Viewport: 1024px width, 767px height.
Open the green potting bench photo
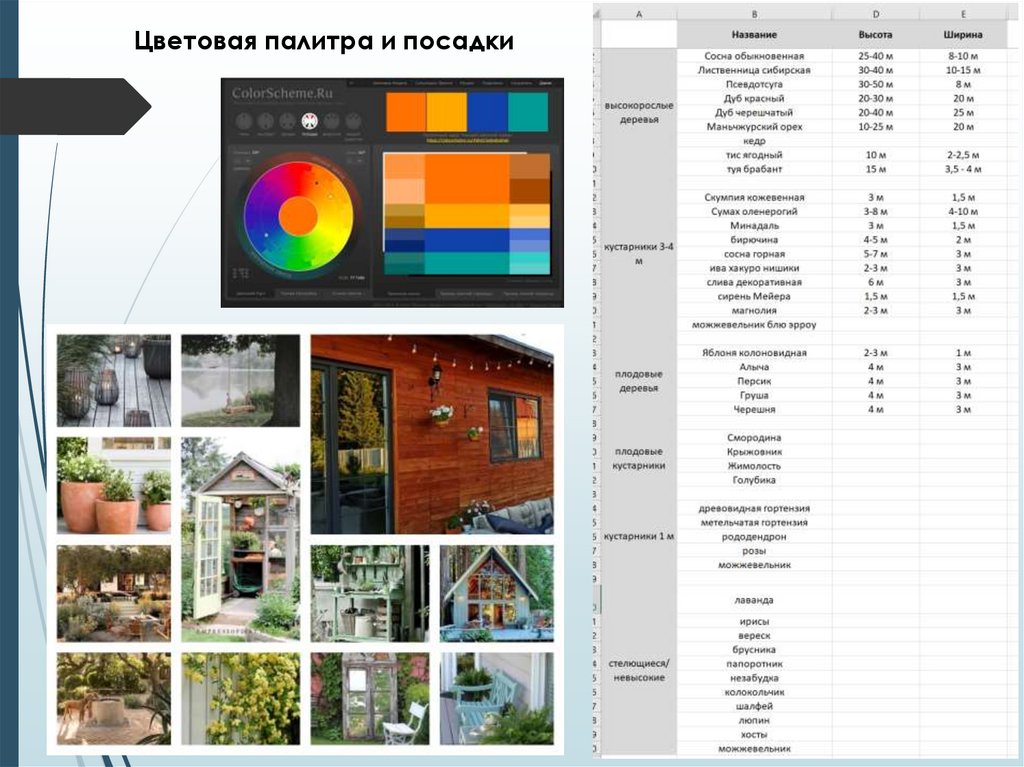(370, 593)
